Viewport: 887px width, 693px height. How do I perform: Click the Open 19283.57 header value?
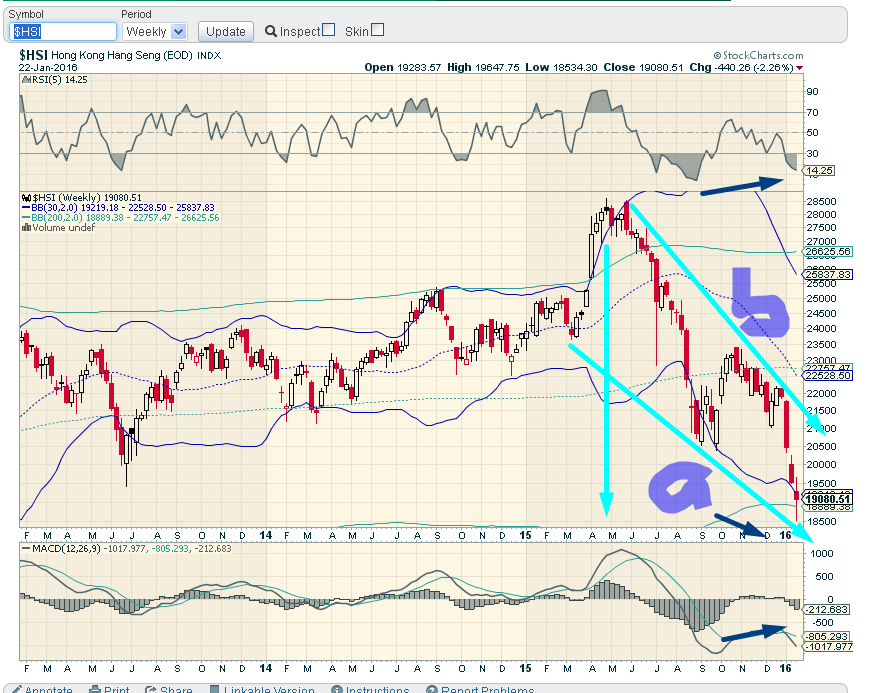point(403,67)
